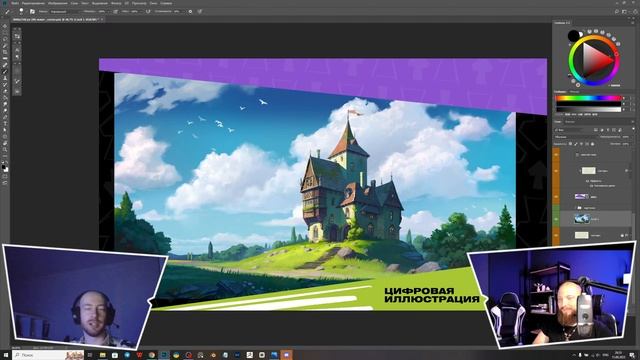640x360 pixels.
Task: Select the Rectangular Marquee tool
Action: (5, 33)
